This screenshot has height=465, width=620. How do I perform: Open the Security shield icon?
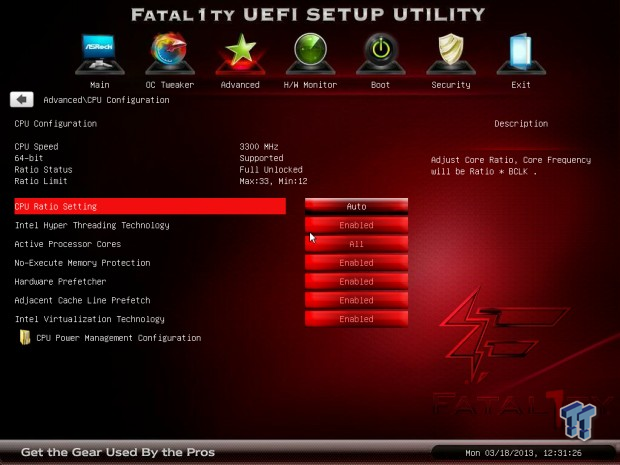451,54
